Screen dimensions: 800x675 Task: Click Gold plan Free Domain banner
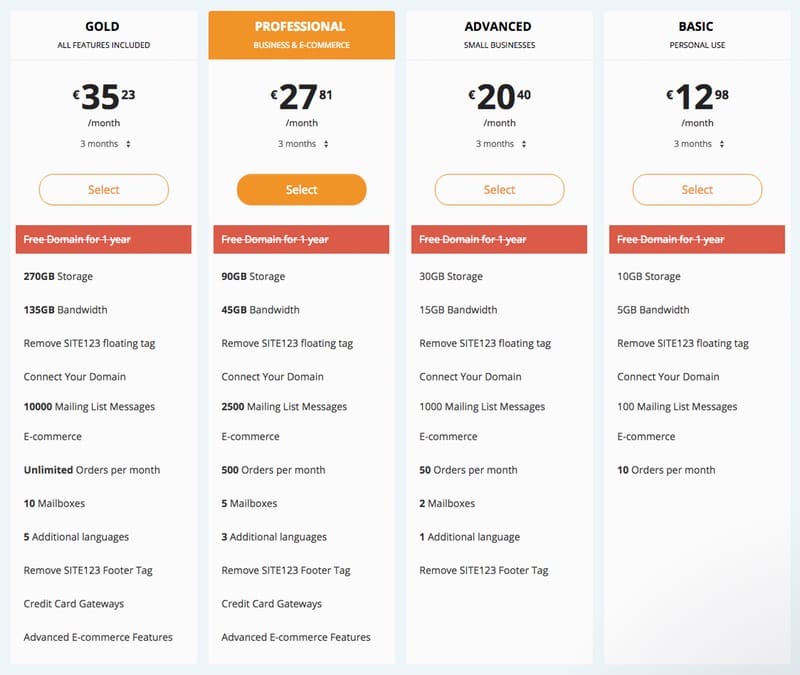coord(104,239)
